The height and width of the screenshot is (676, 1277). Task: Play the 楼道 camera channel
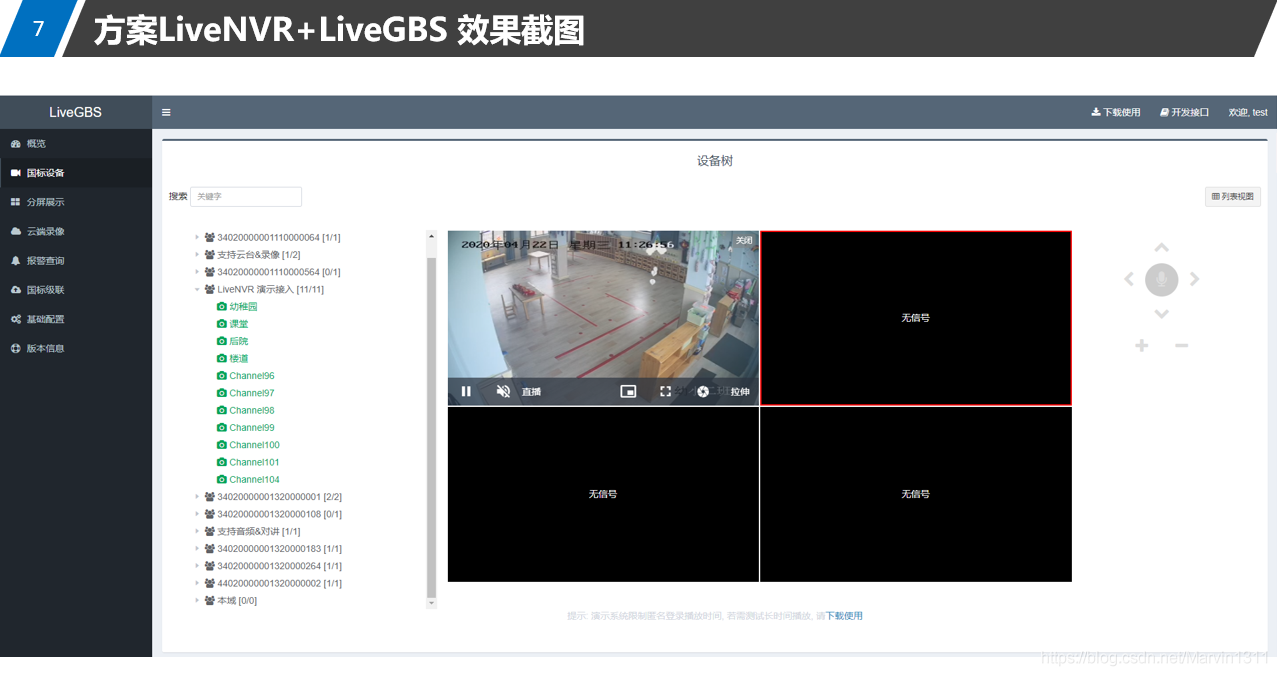point(238,358)
